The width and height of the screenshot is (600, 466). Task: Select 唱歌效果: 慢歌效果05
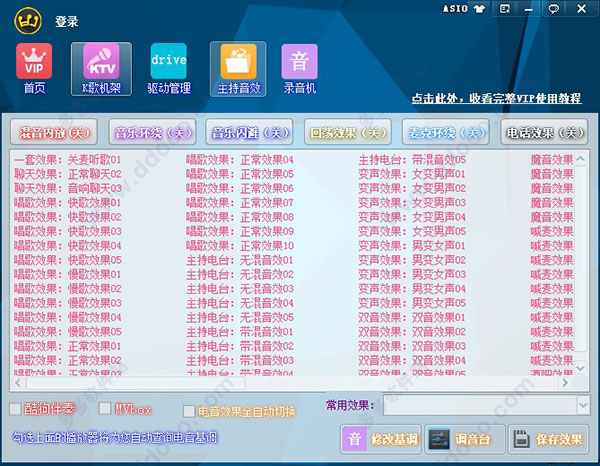pyautogui.click(x=67, y=332)
